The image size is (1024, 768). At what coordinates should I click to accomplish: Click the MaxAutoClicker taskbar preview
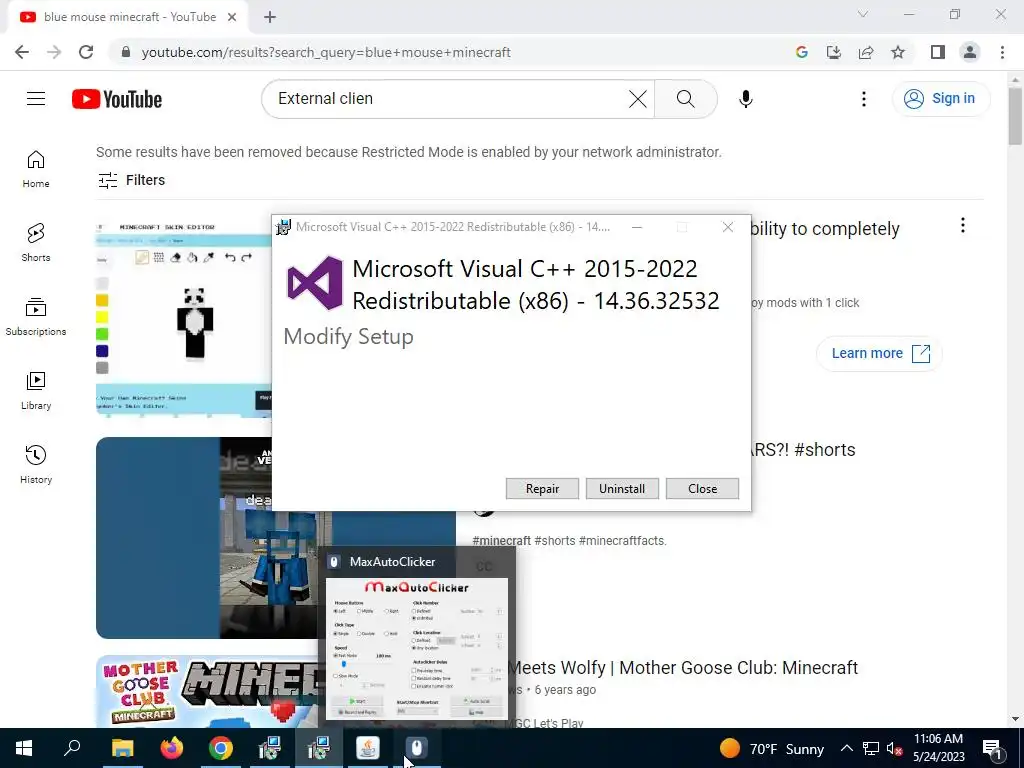[x=417, y=635]
